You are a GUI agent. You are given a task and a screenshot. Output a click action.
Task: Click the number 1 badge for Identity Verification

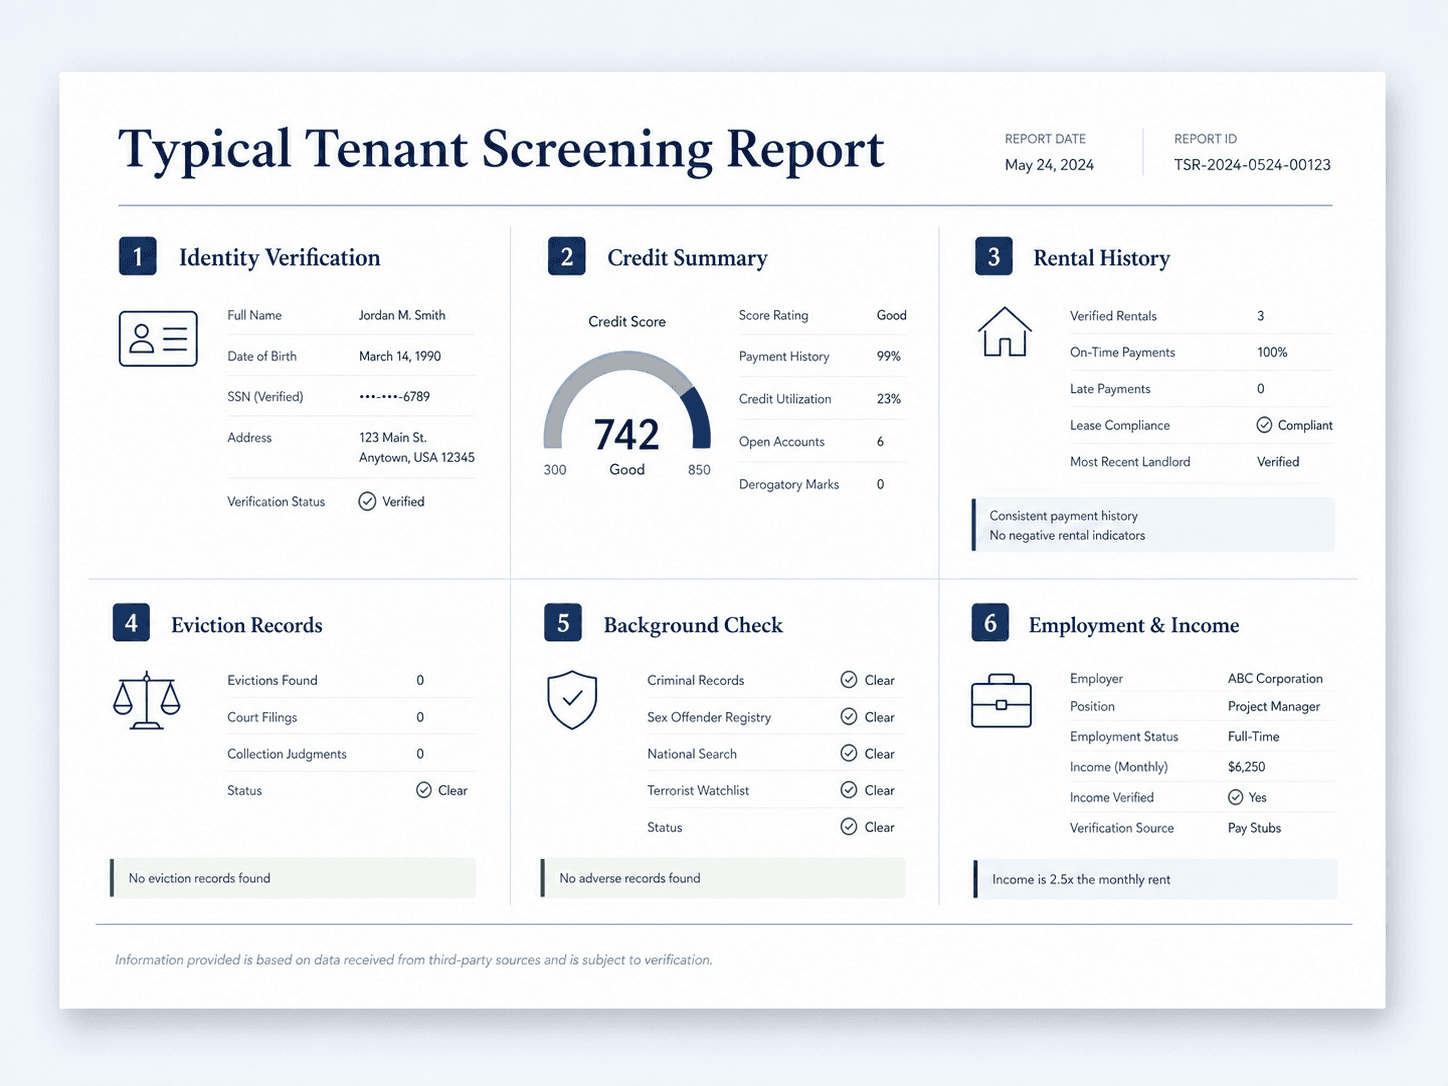pos(138,256)
